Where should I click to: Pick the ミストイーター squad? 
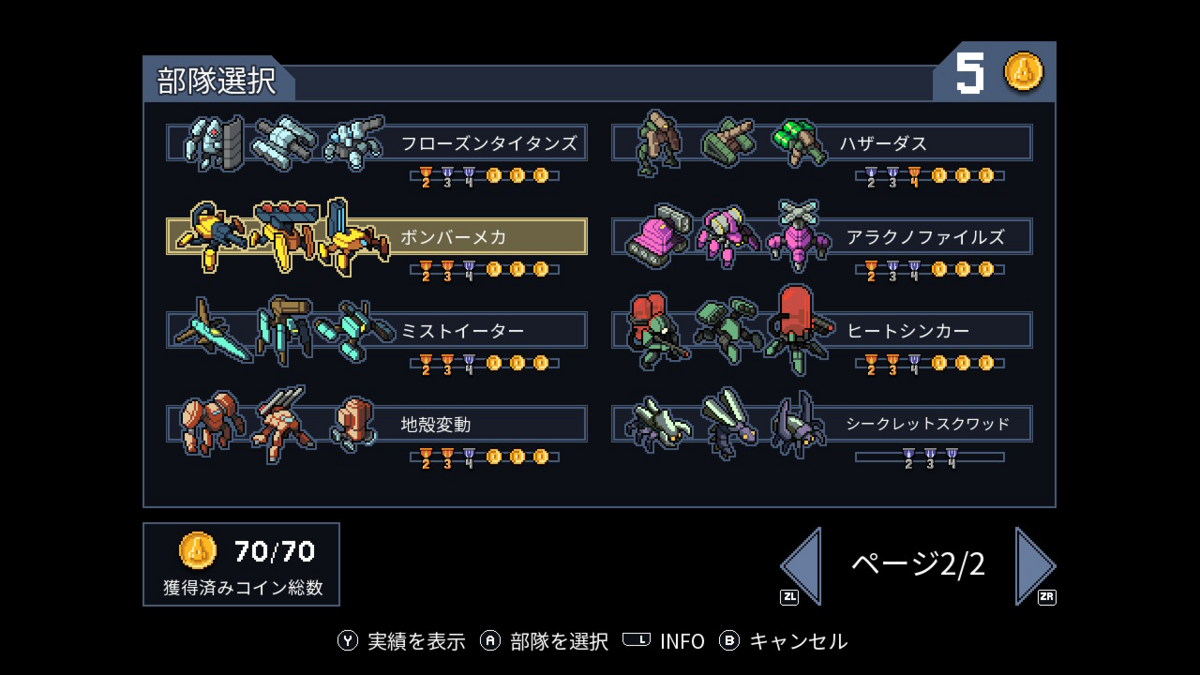tap(377, 330)
